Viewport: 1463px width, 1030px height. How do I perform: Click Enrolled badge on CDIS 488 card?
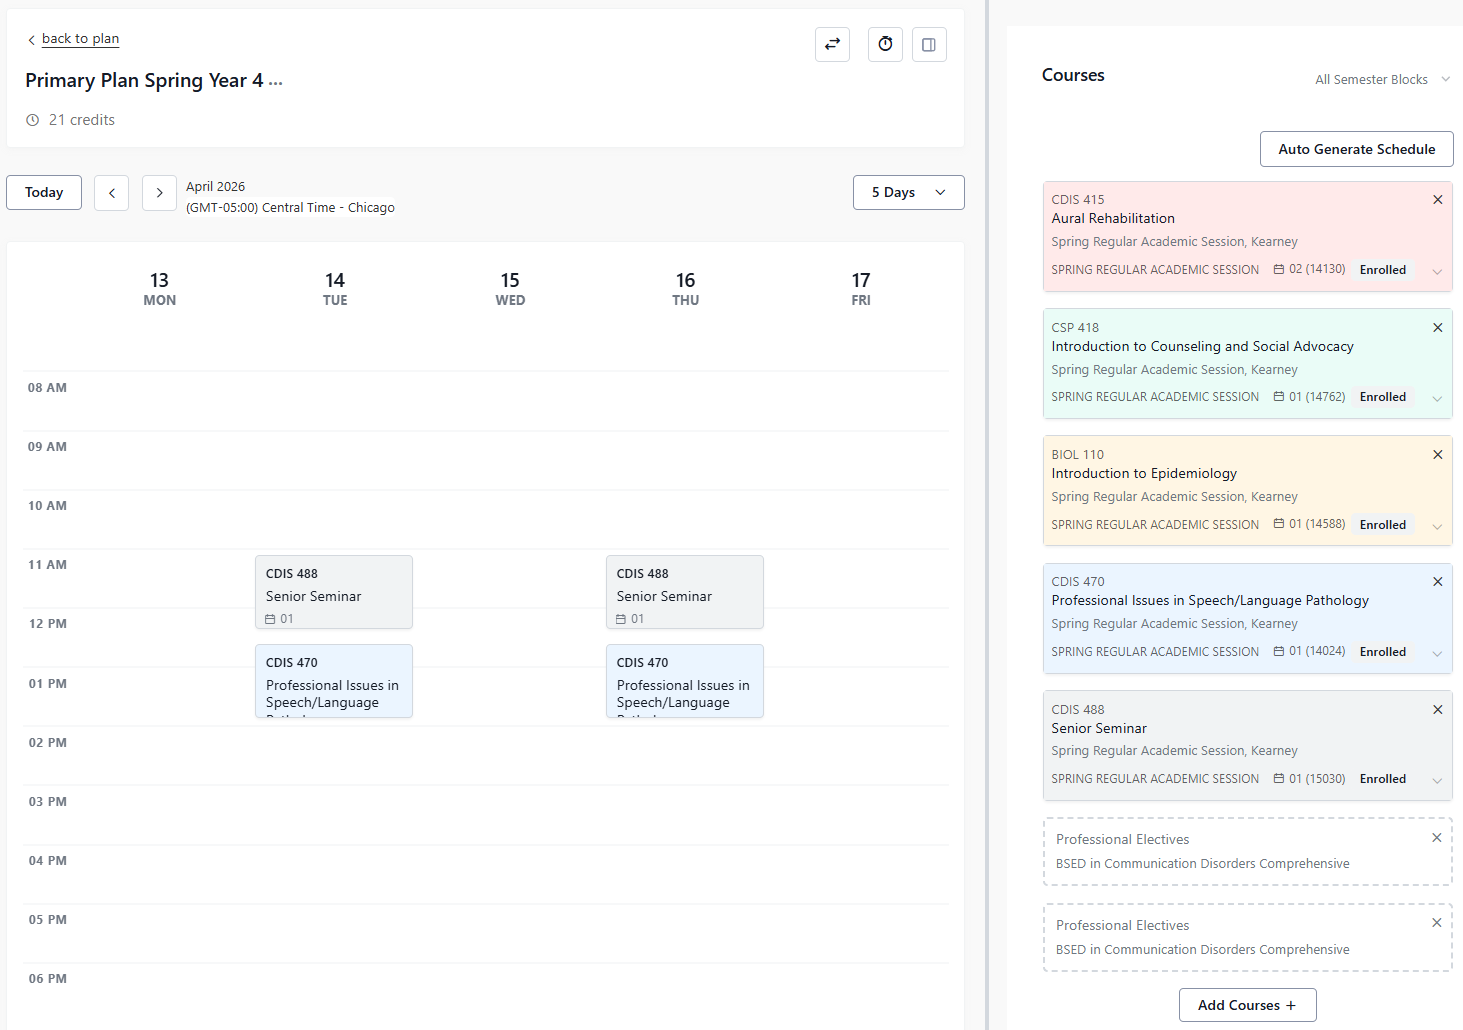coord(1383,779)
